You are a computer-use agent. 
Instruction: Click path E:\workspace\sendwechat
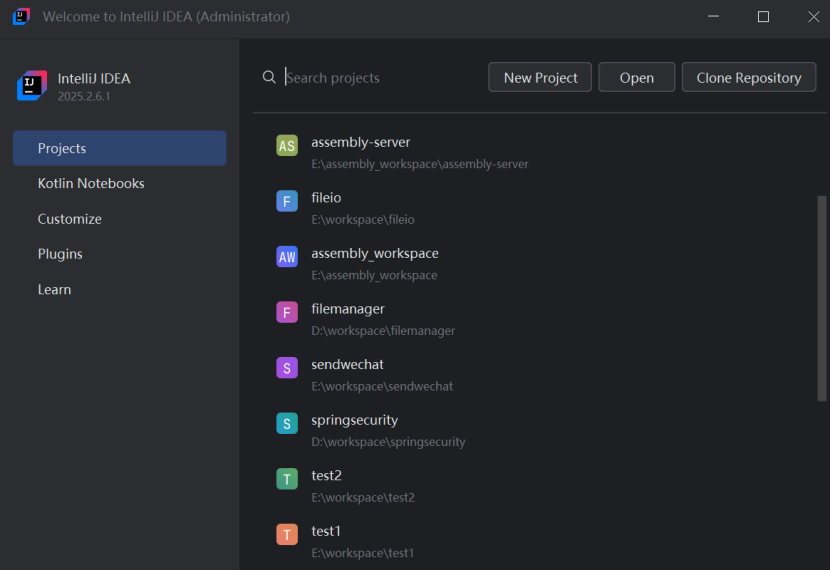[382, 386]
